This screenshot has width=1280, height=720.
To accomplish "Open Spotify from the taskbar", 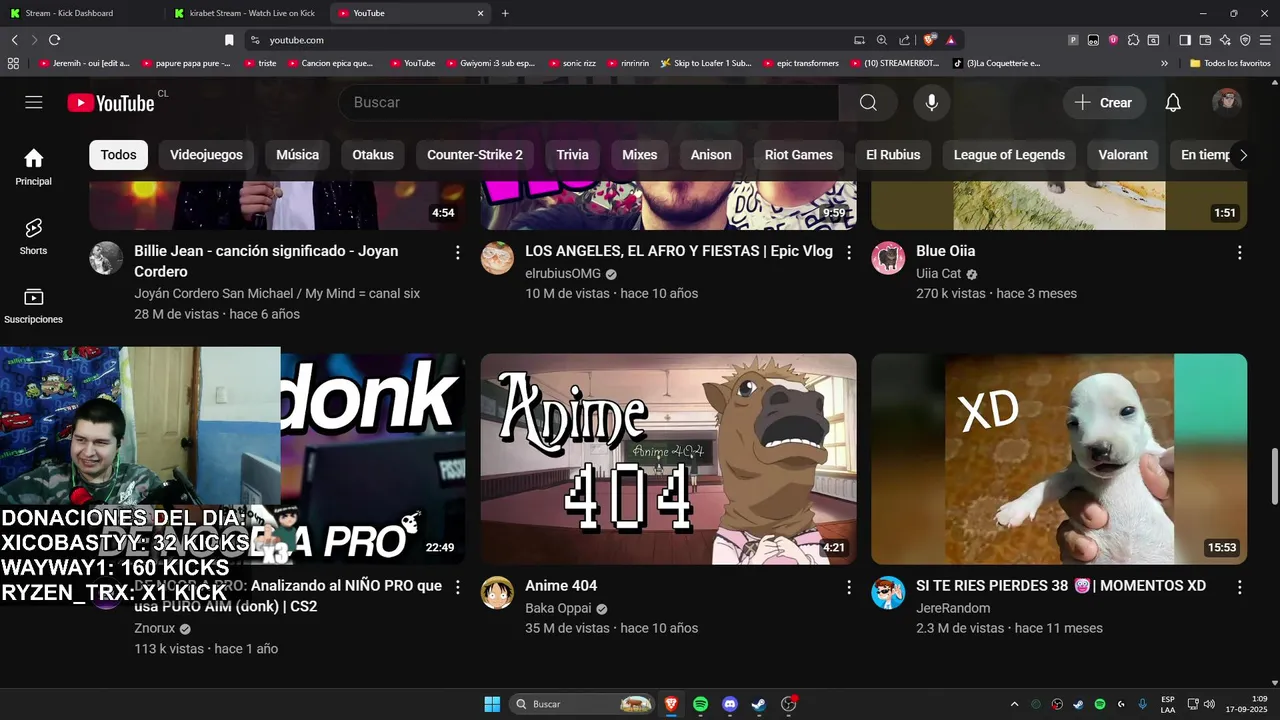I will pyautogui.click(x=701, y=704).
